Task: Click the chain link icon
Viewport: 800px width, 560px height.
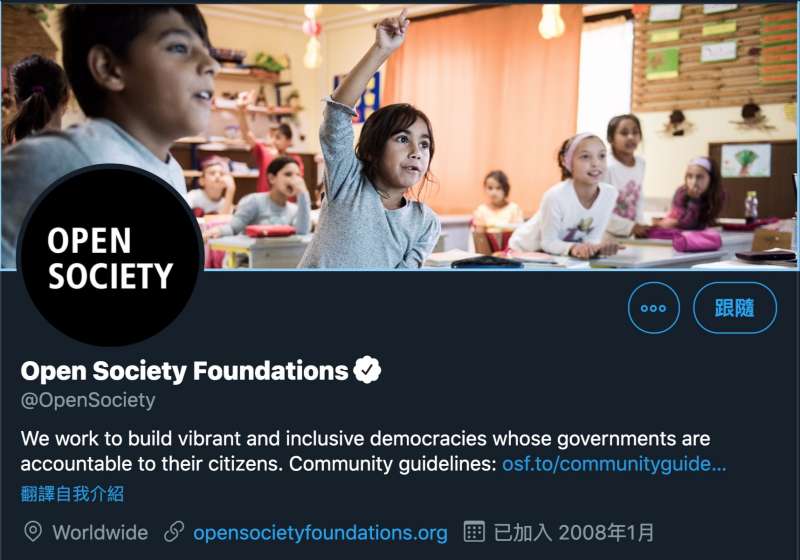Action: (174, 531)
